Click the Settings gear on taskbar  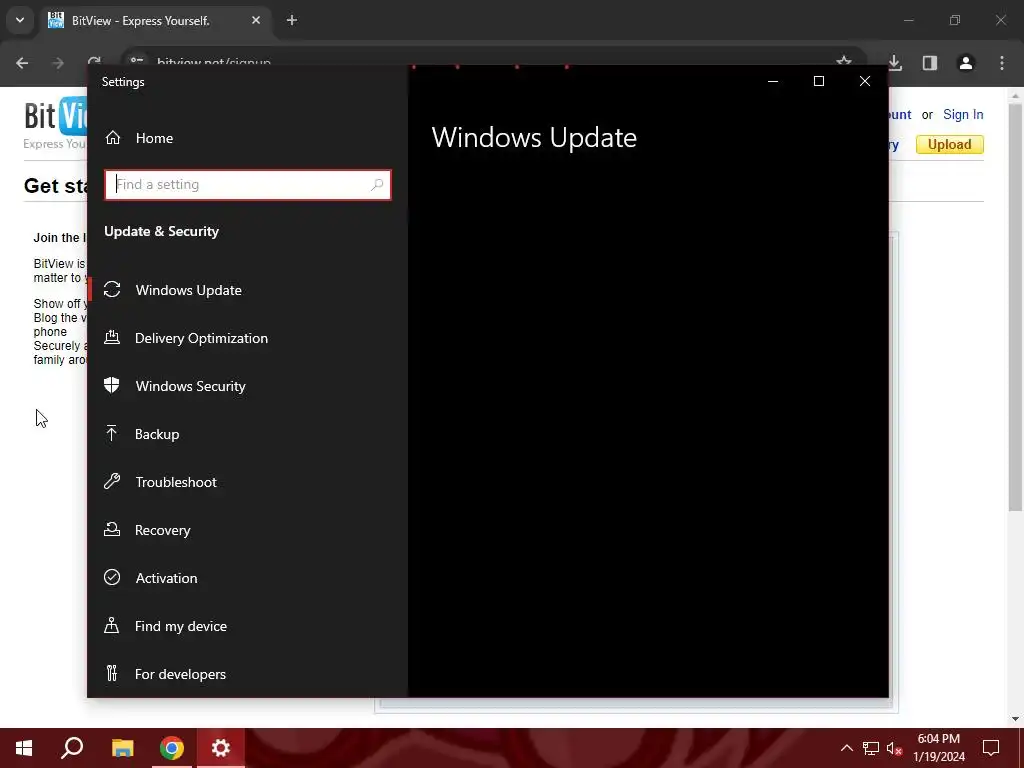221,748
